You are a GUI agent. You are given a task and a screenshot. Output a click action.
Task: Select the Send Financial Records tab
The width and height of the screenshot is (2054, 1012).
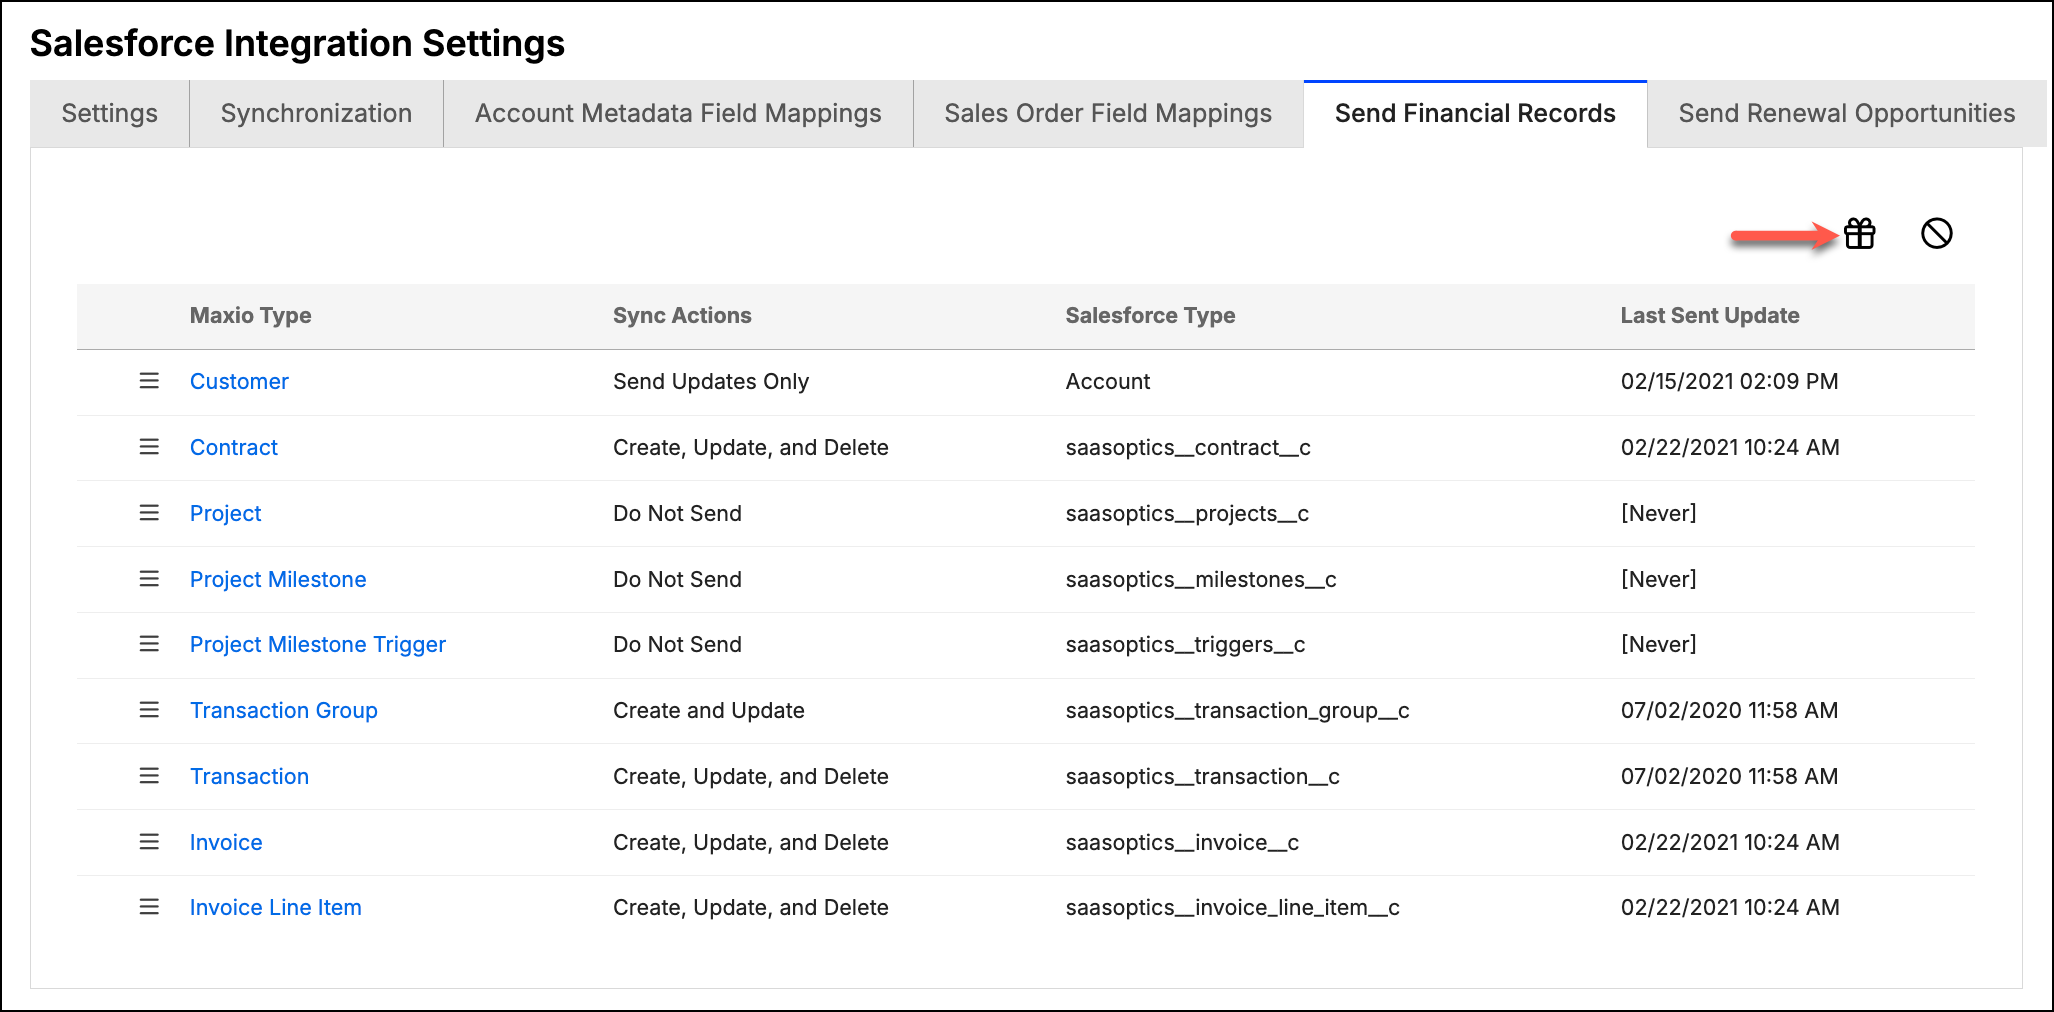click(x=1475, y=114)
